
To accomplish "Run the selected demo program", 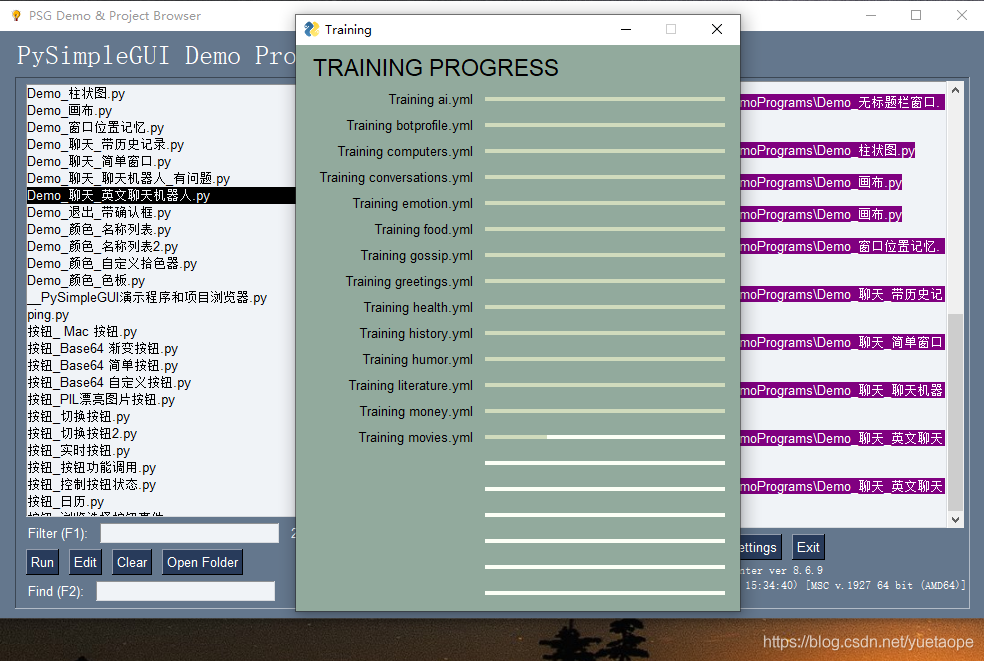I will 43,562.
